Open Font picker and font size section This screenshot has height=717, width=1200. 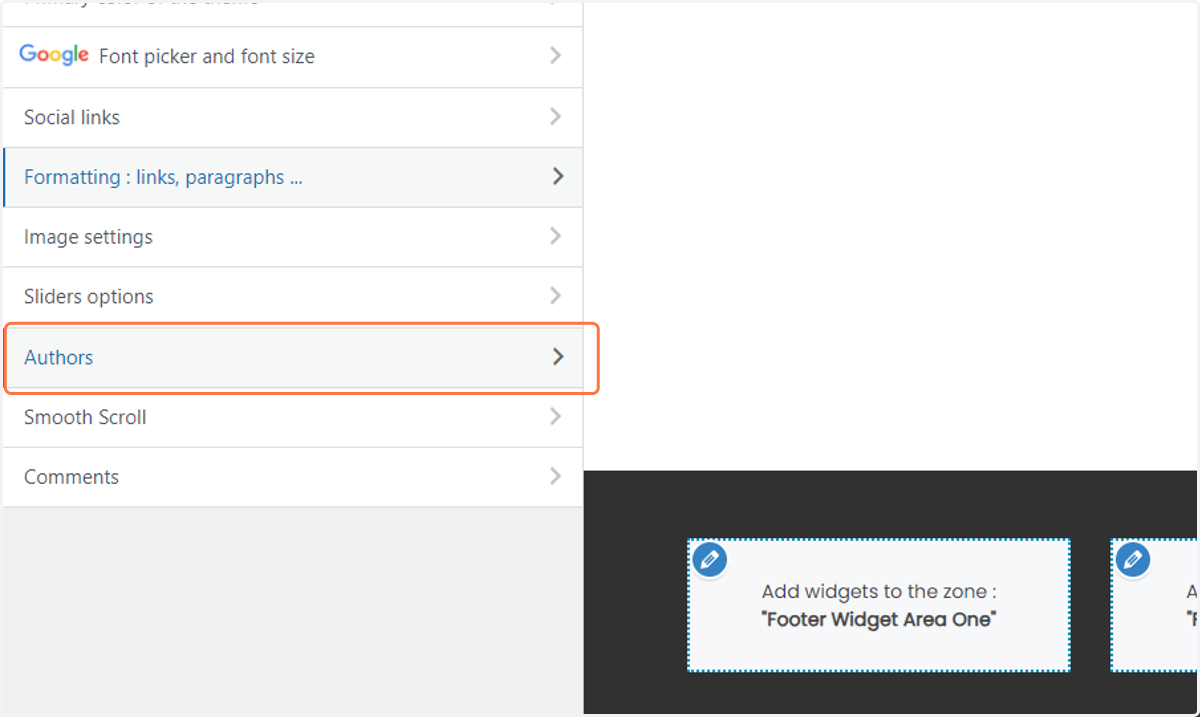click(293, 57)
